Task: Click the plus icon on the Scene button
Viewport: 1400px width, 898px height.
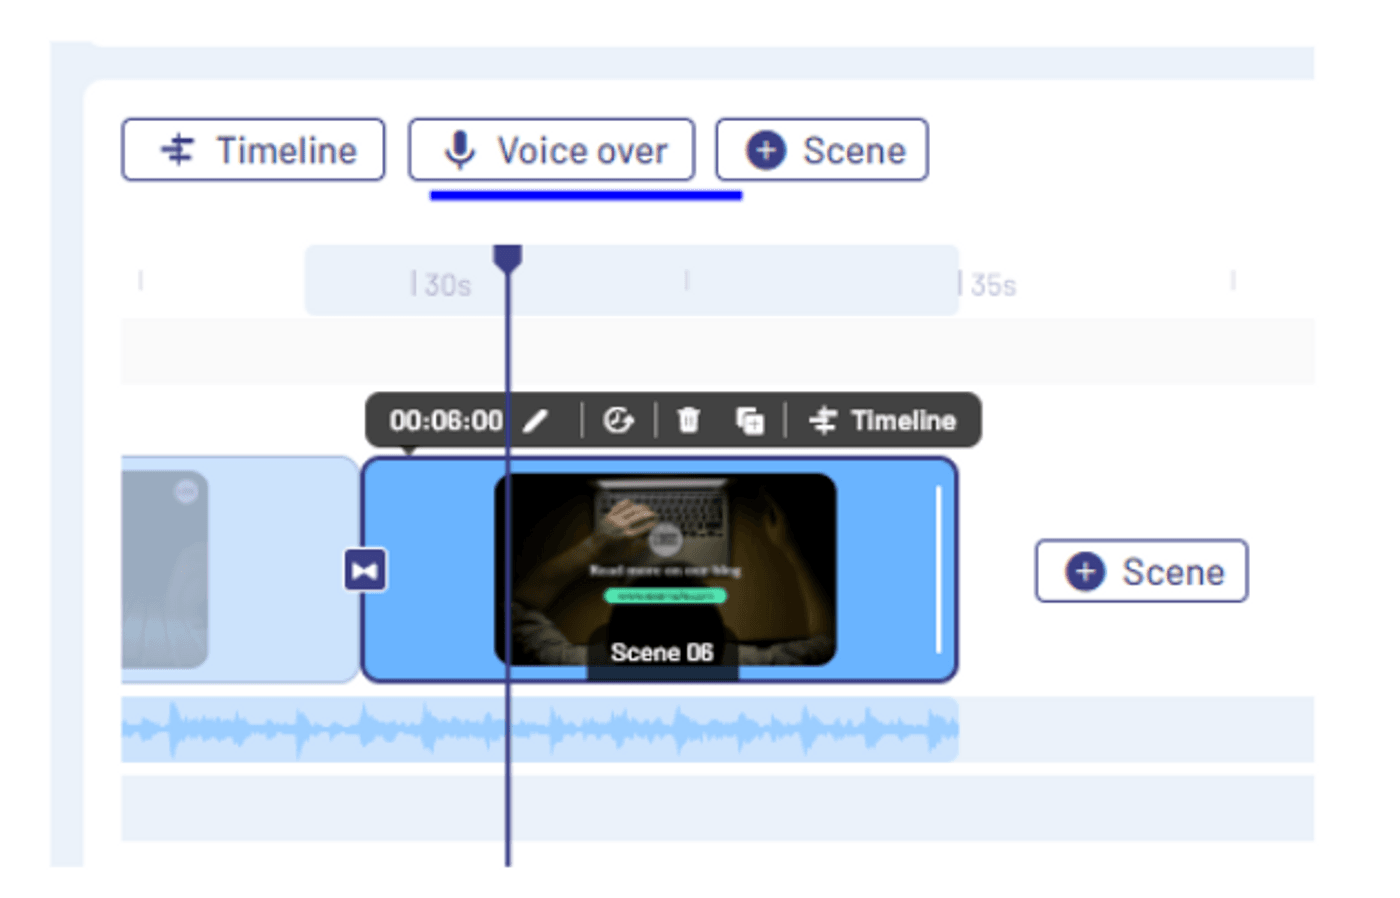Action: pyautogui.click(x=766, y=149)
